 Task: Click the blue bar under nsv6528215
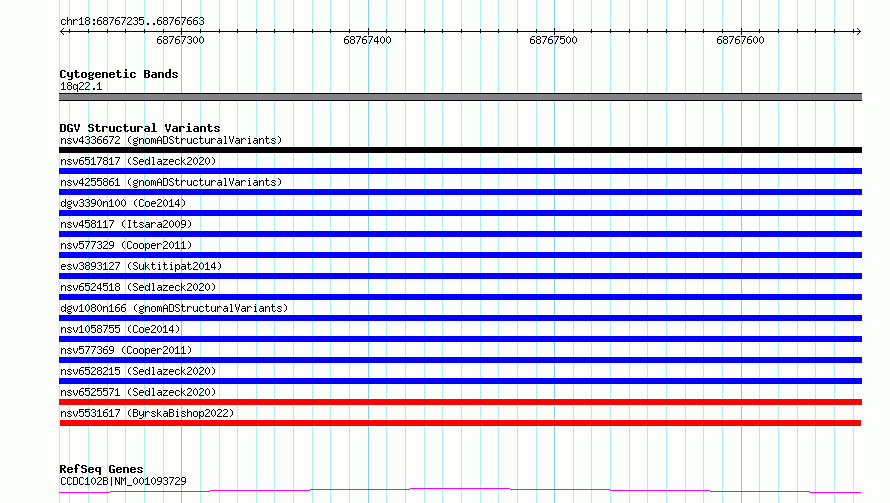[x=460, y=381]
